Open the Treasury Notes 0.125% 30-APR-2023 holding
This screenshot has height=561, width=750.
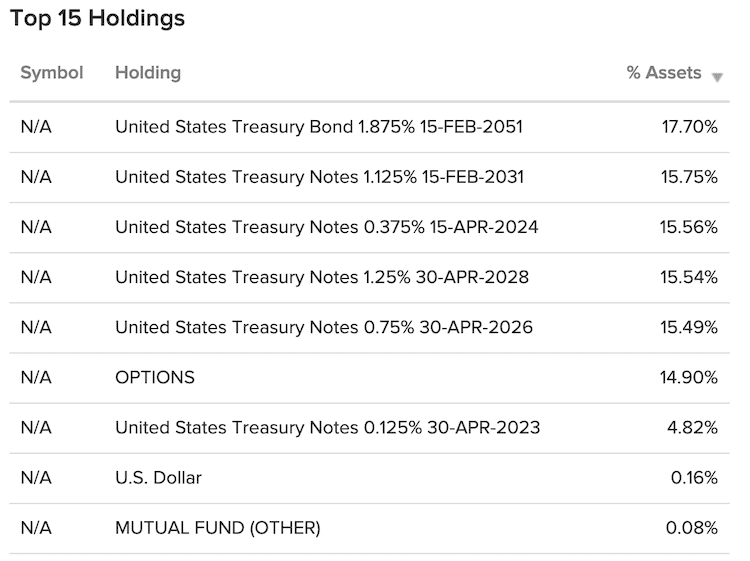pyautogui.click(x=328, y=428)
